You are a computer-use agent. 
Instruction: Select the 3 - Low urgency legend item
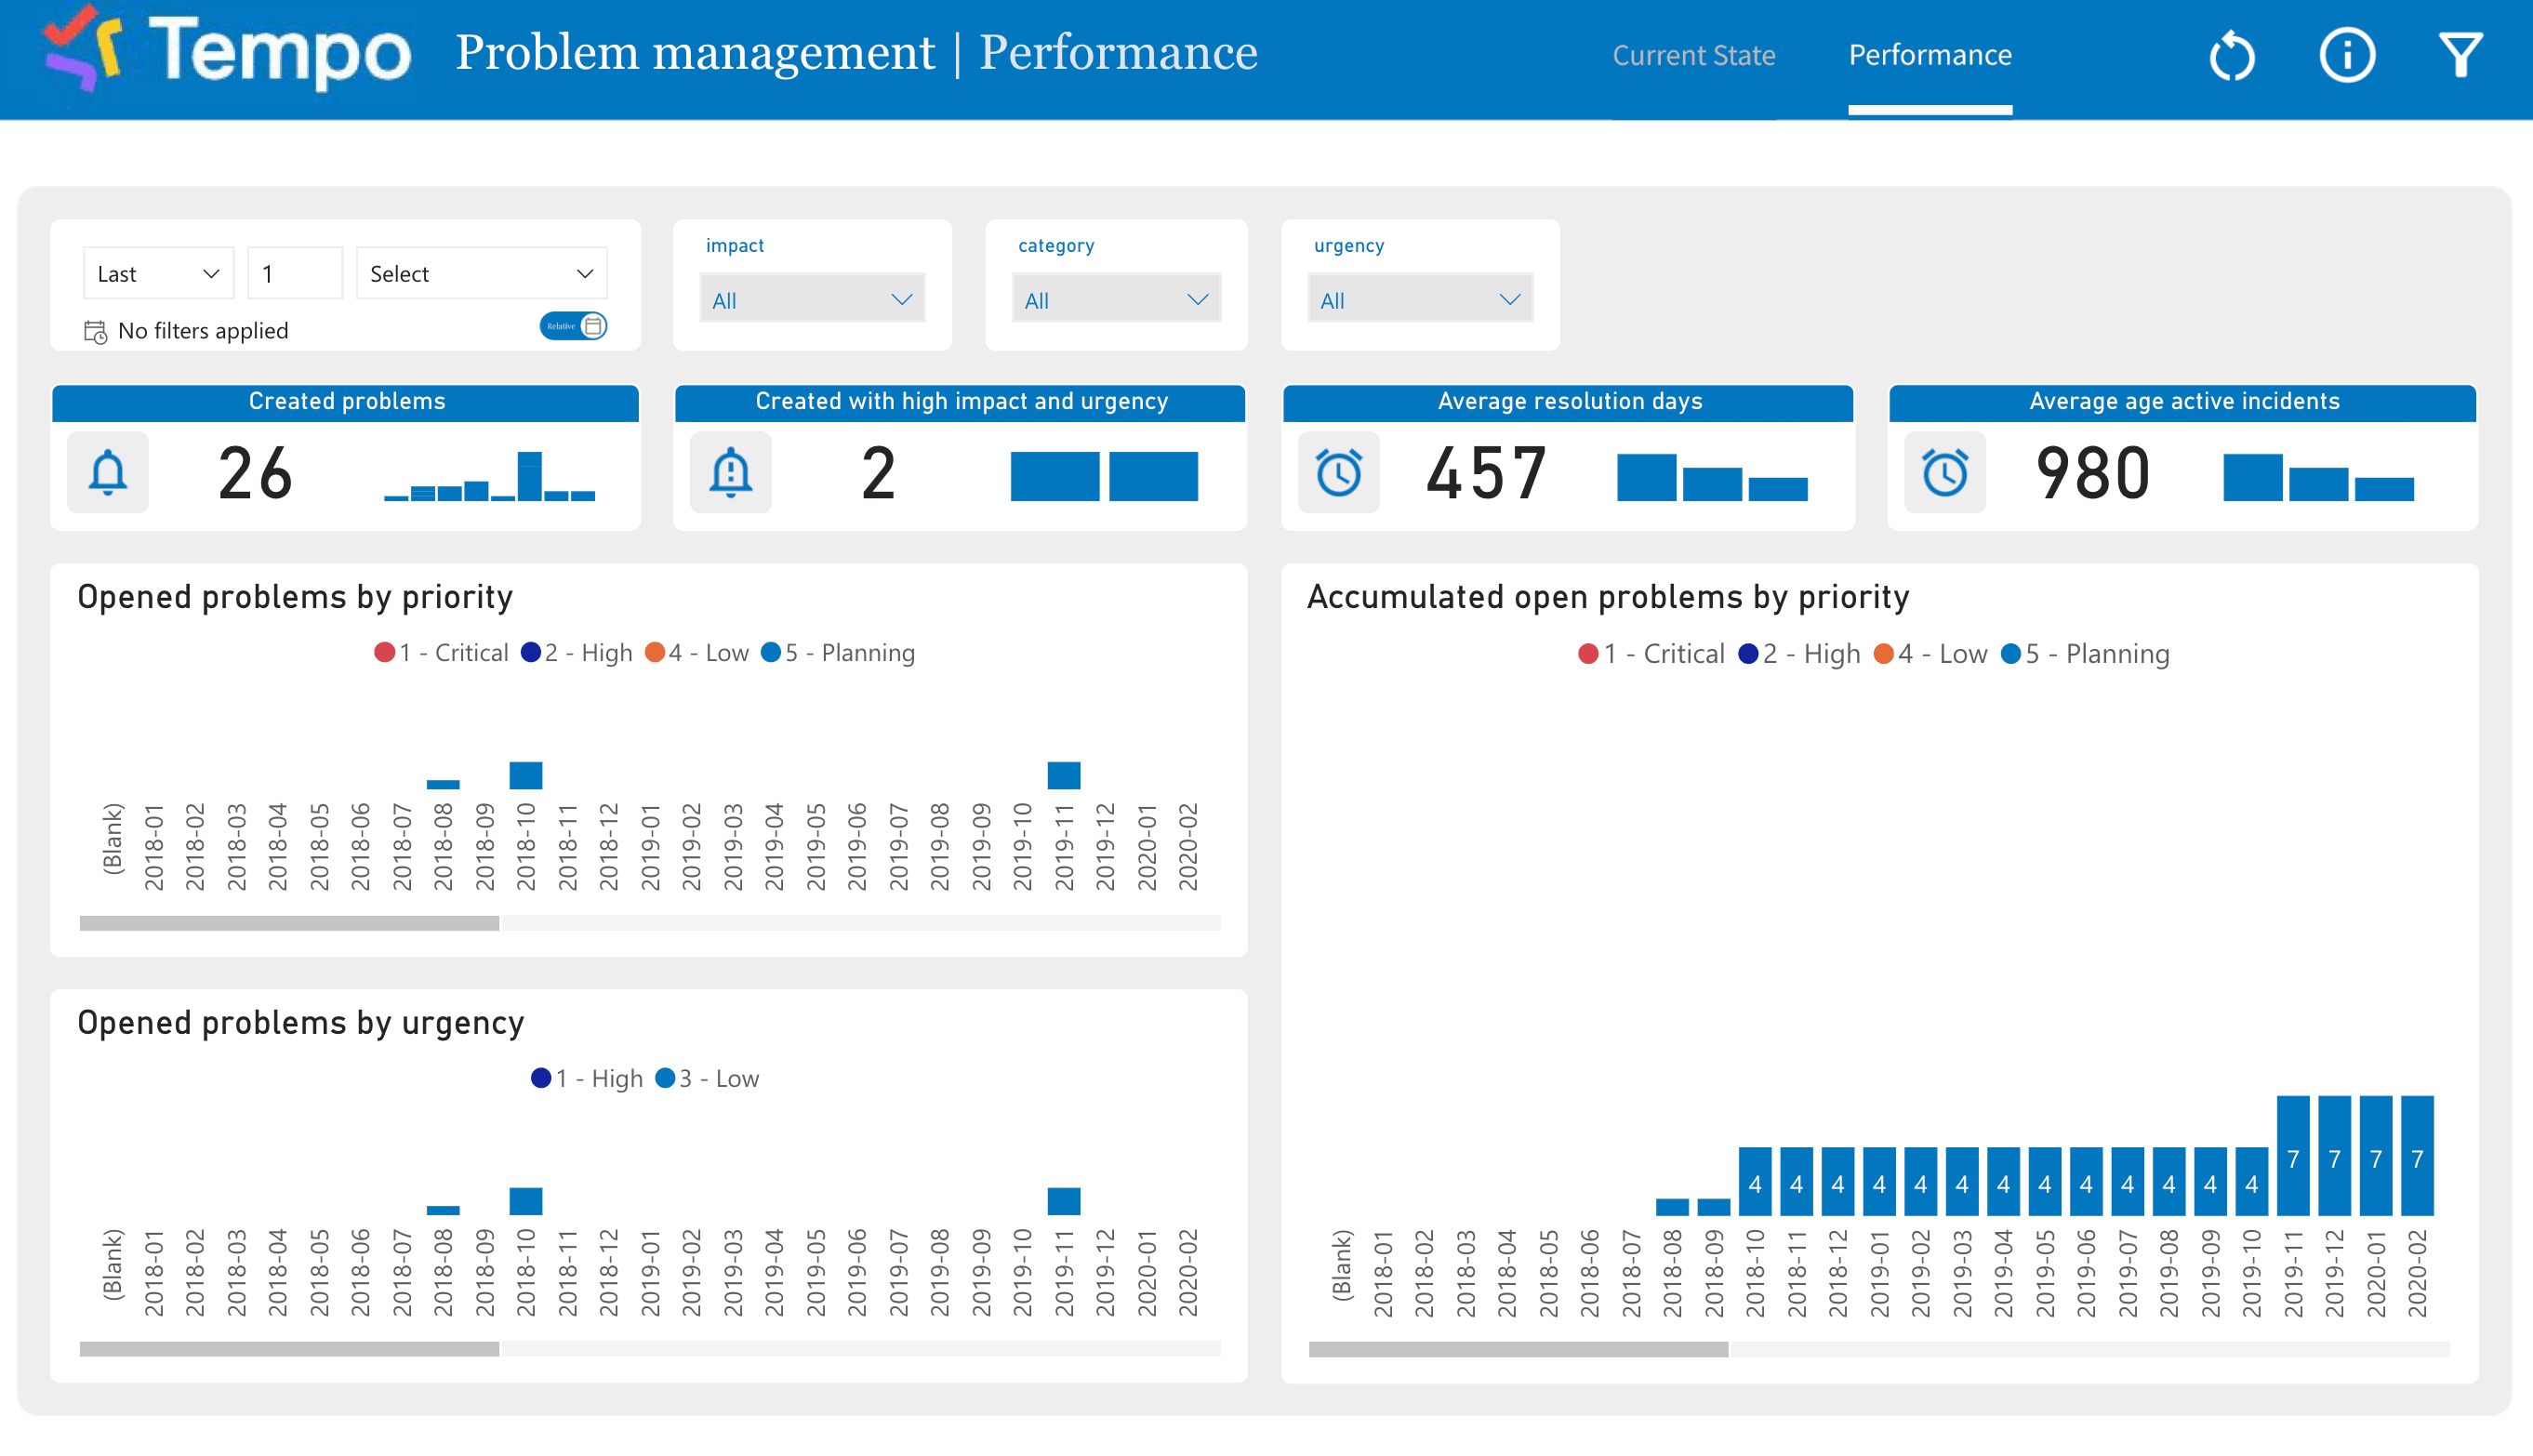coord(706,1078)
